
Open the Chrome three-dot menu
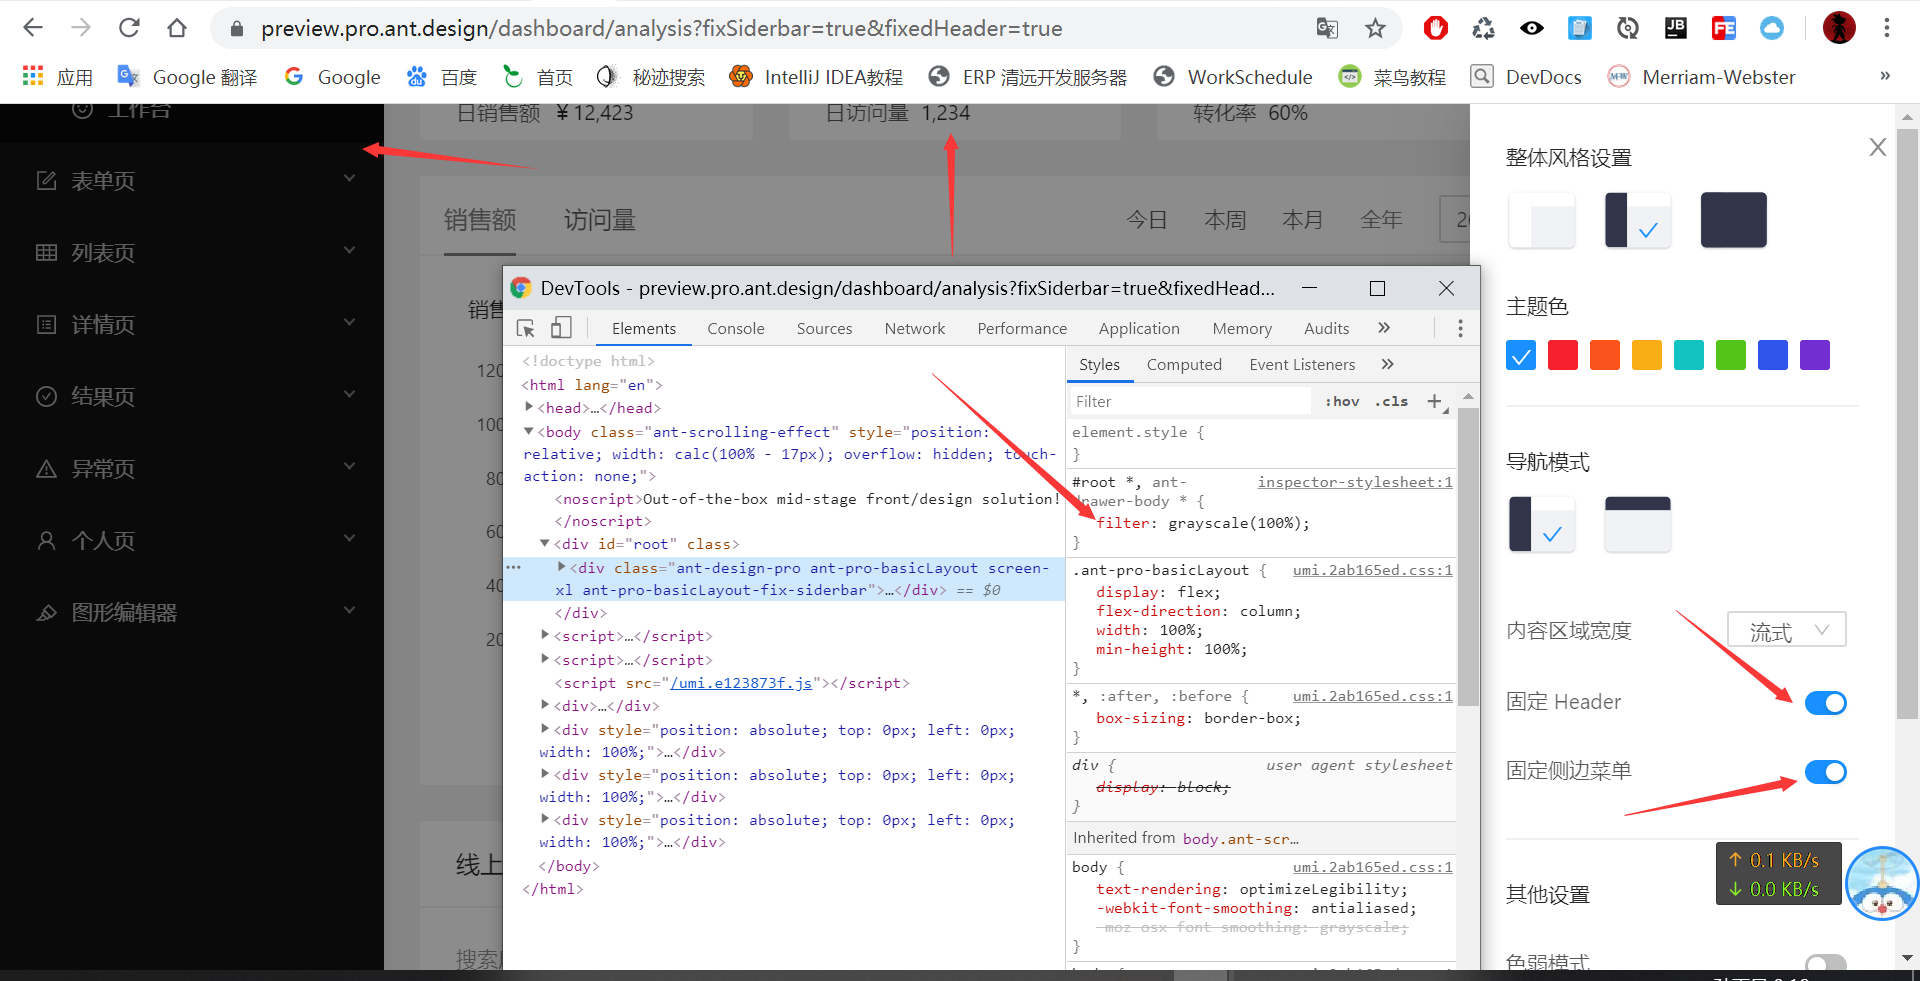point(1887,28)
